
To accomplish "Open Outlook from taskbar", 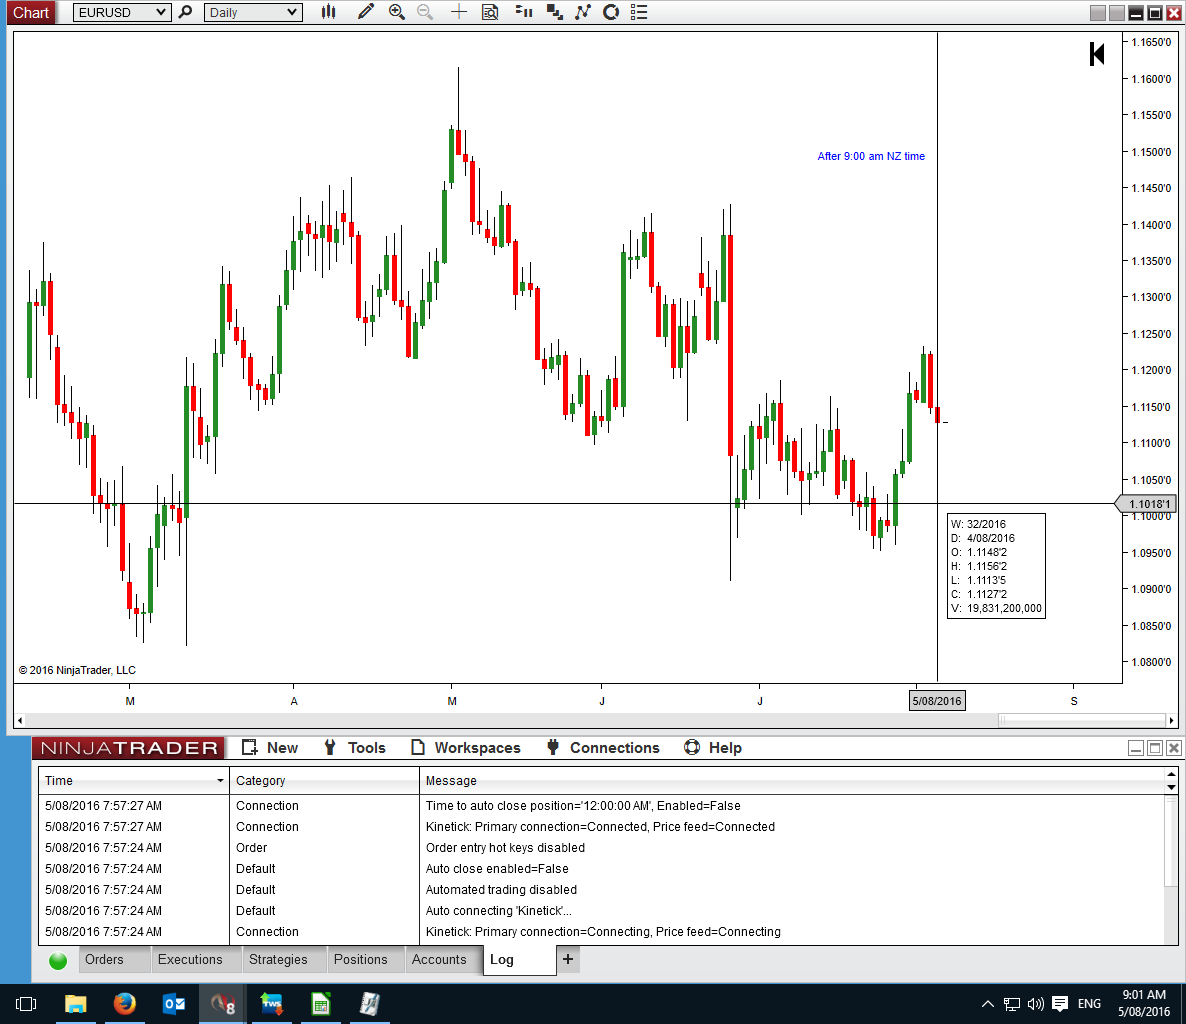I will point(173,1004).
